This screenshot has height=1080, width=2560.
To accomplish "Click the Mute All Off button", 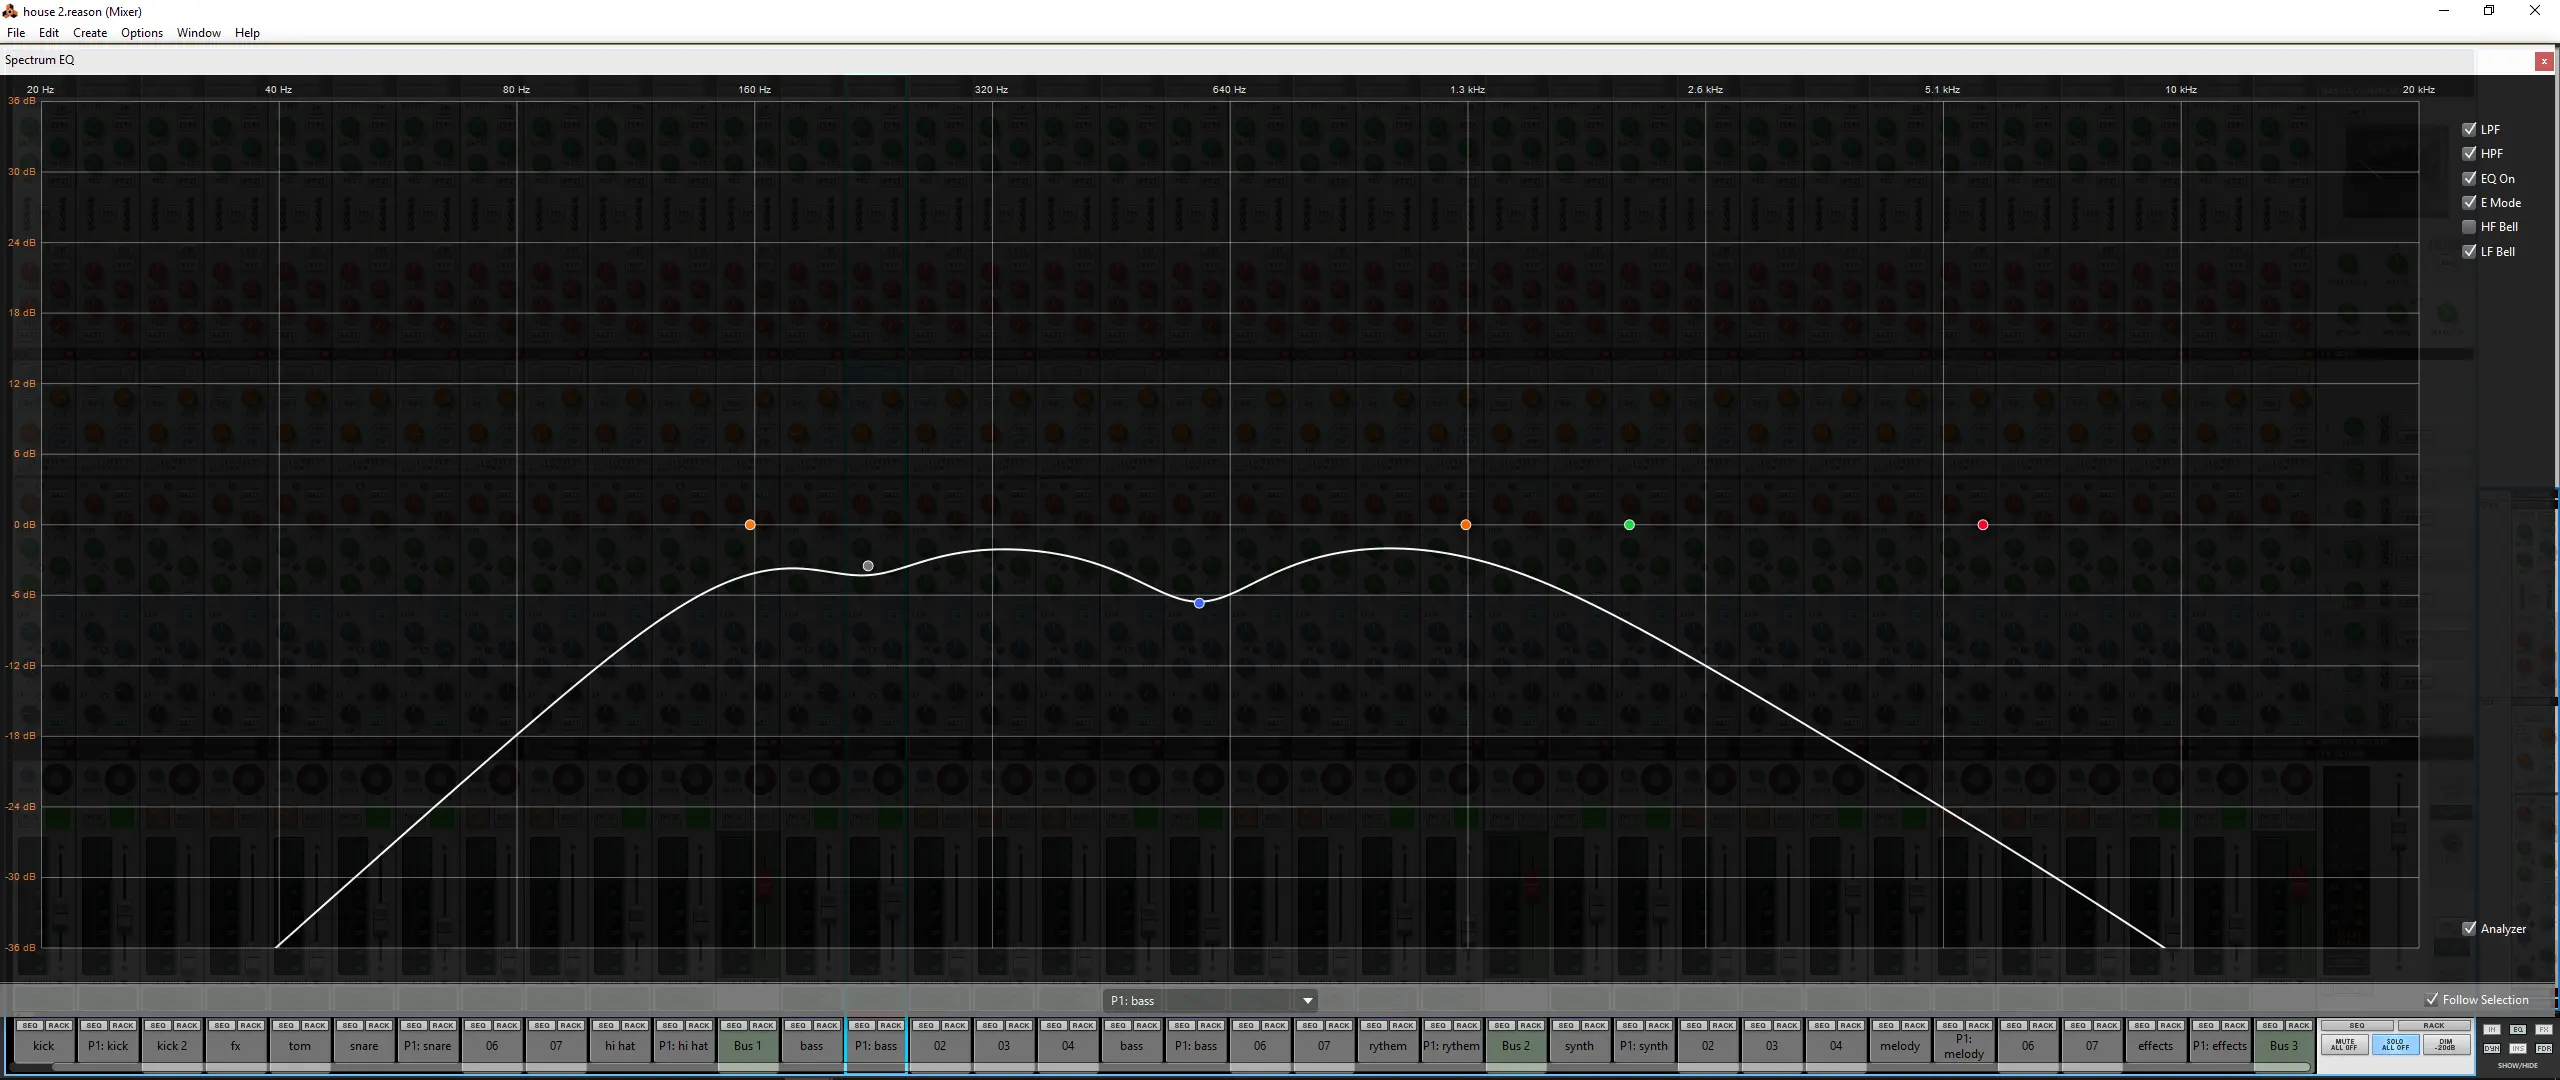I will (x=2345, y=1045).
